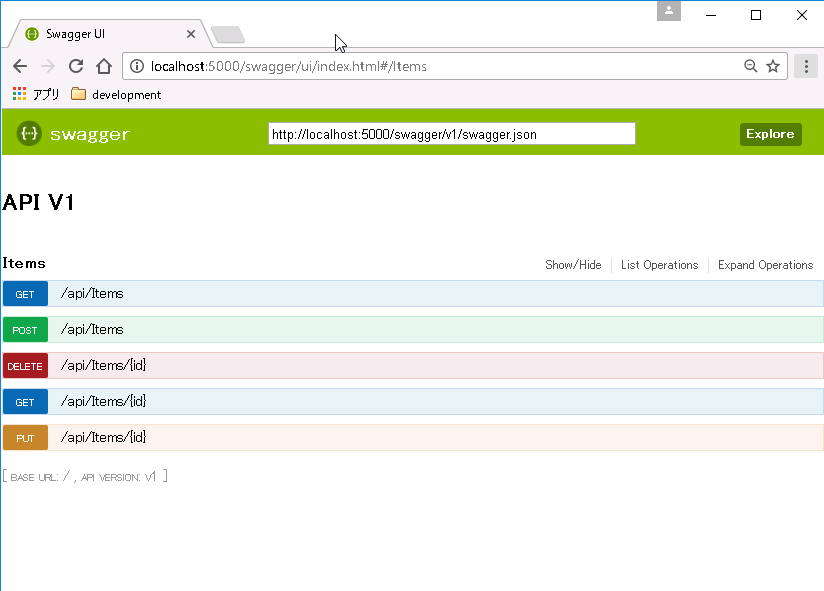Open the development bookmarks folder
The width and height of the screenshot is (824, 591).
pyautogui.click(x=116, y=95)
